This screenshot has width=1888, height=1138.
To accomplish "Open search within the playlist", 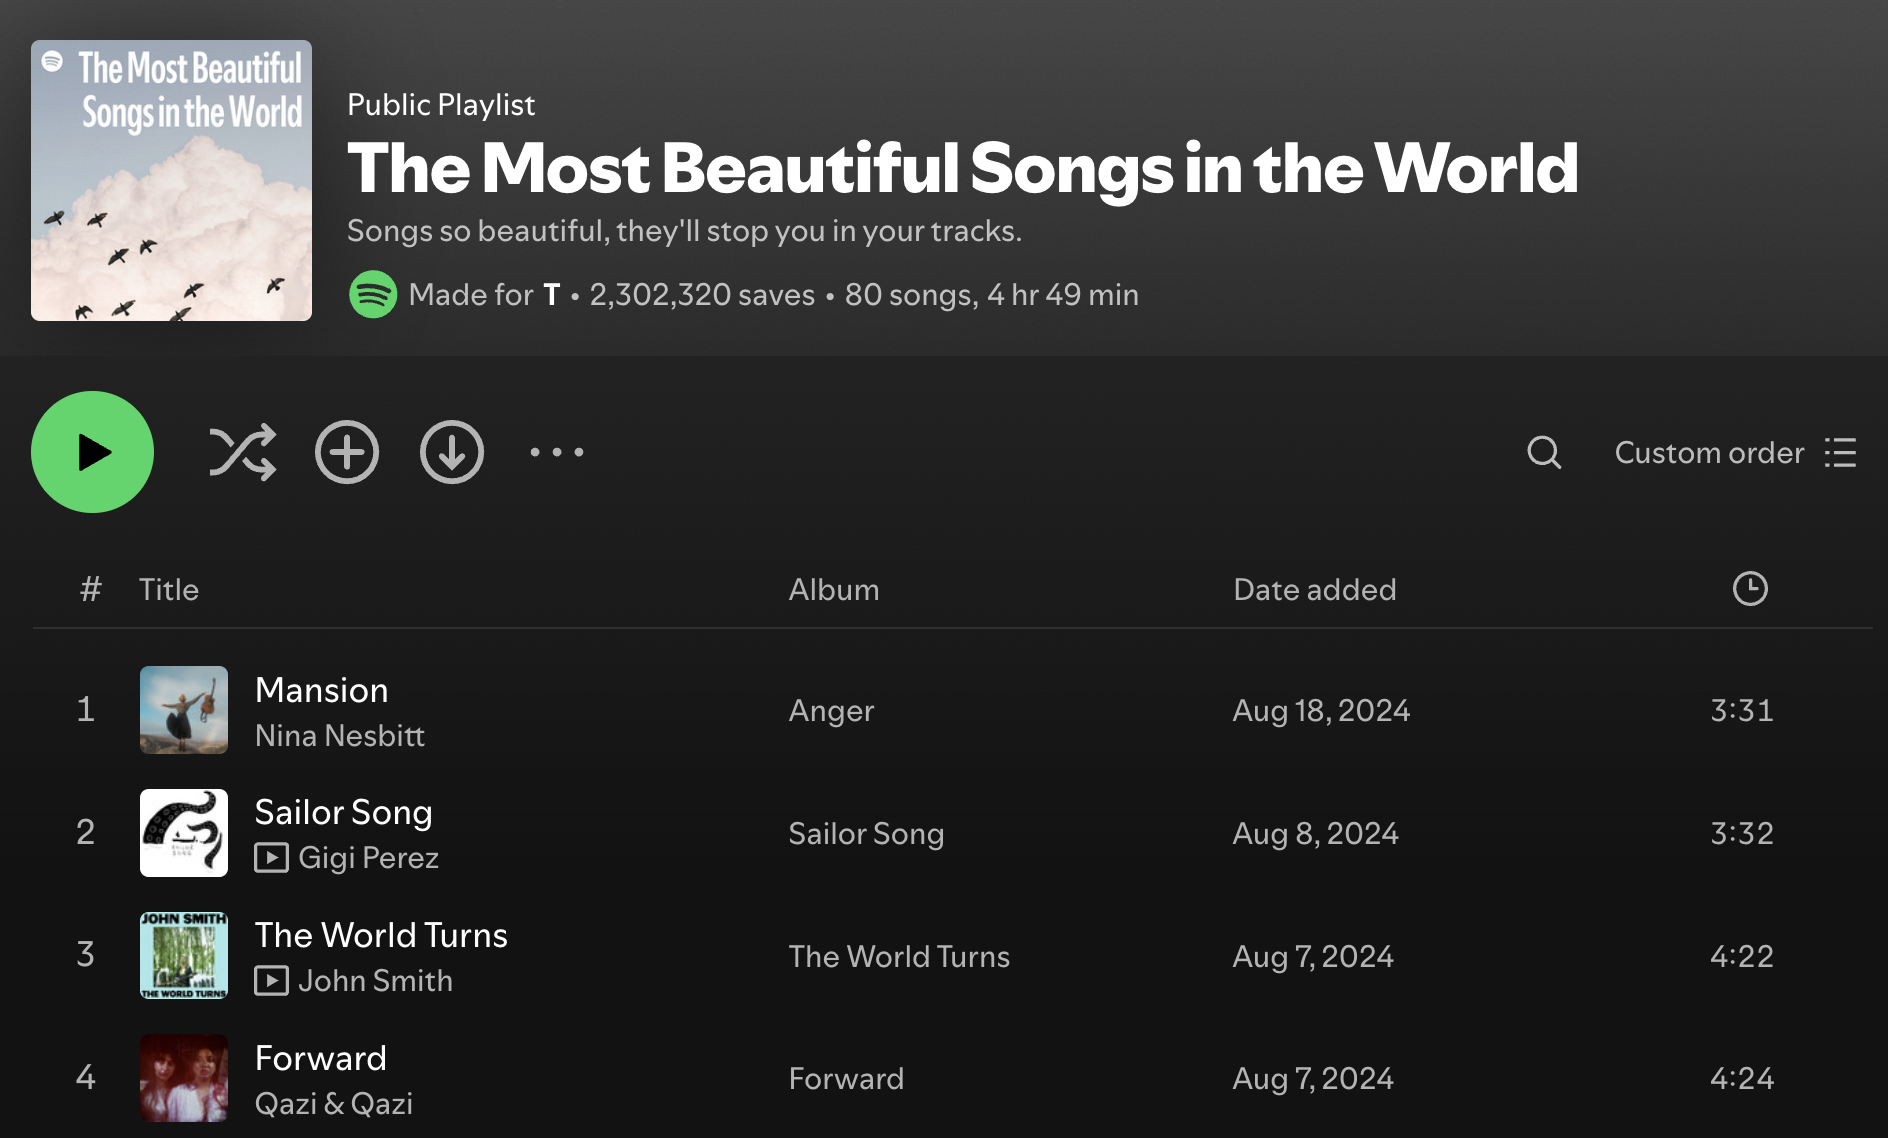I will coord(1542,453).
